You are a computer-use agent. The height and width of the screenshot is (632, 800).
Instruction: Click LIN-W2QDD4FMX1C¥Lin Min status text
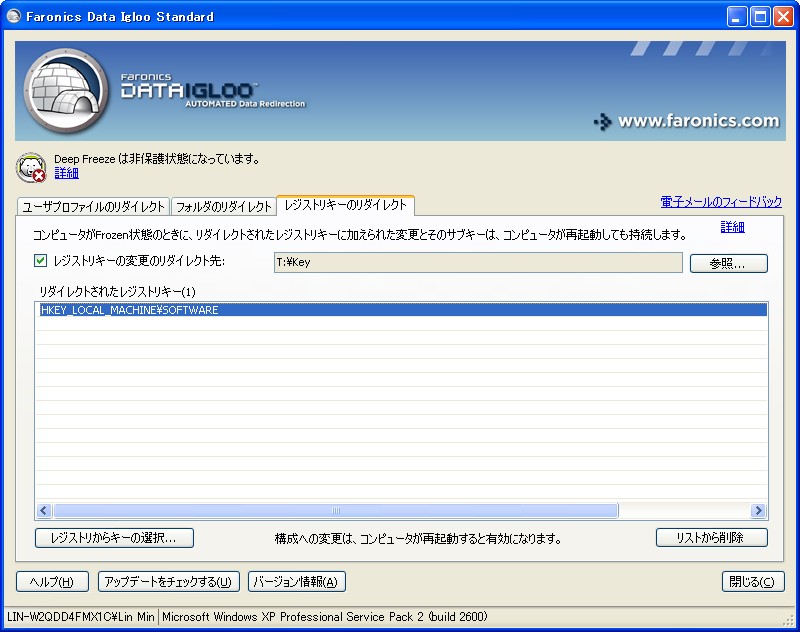click(81, 617)
